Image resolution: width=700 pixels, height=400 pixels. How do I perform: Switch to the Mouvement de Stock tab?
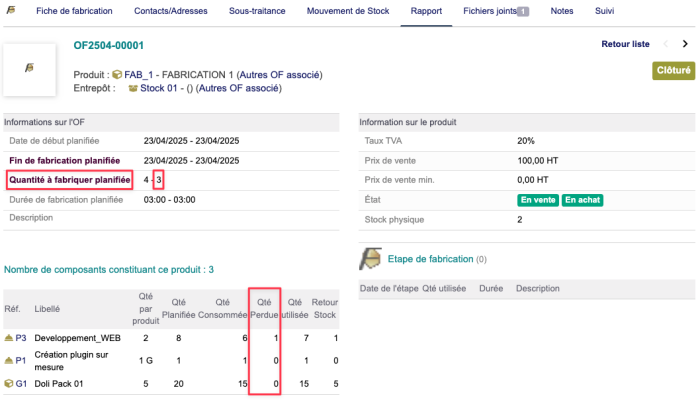349,11
